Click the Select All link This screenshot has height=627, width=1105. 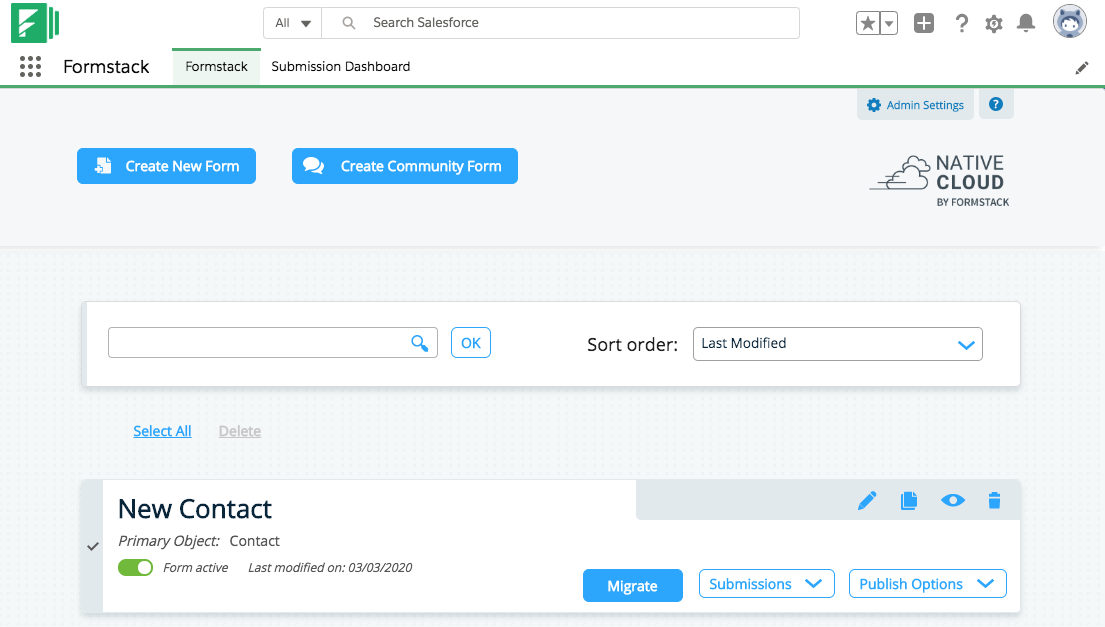(x=162, y=431)
